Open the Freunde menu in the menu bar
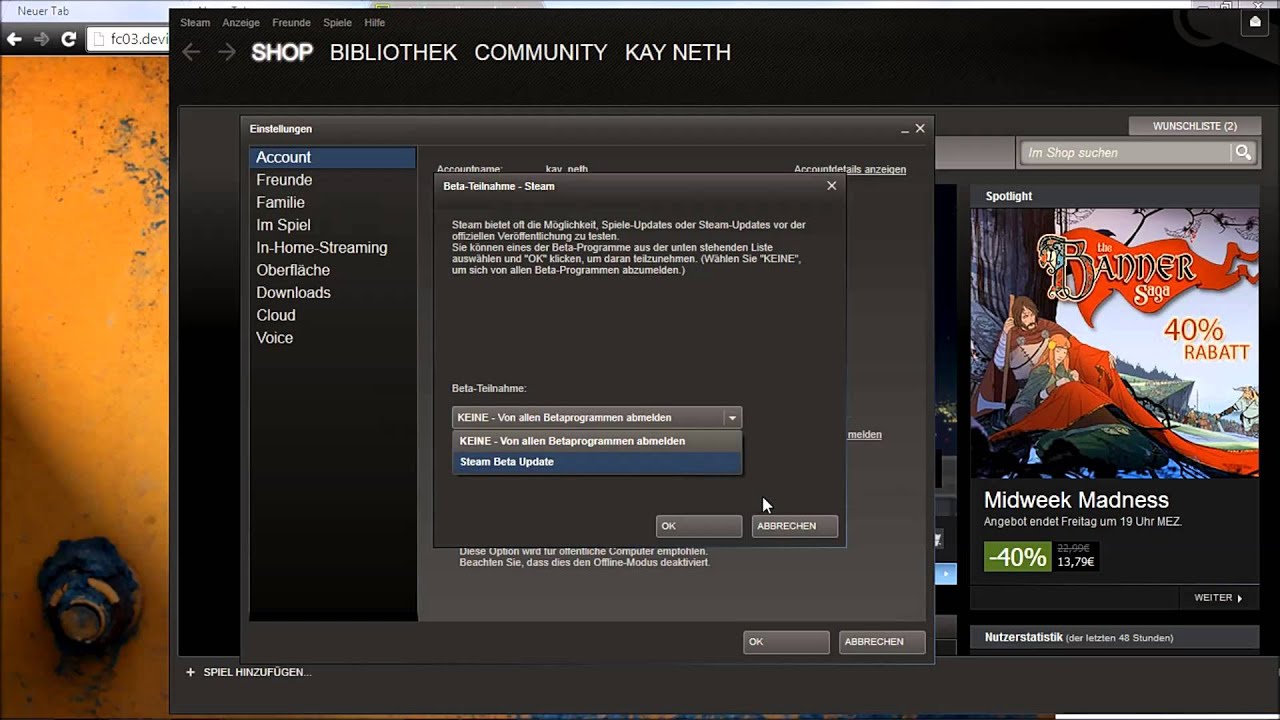Image resolution: width=1280 pixels, height=720 pixels. point(291,22)
